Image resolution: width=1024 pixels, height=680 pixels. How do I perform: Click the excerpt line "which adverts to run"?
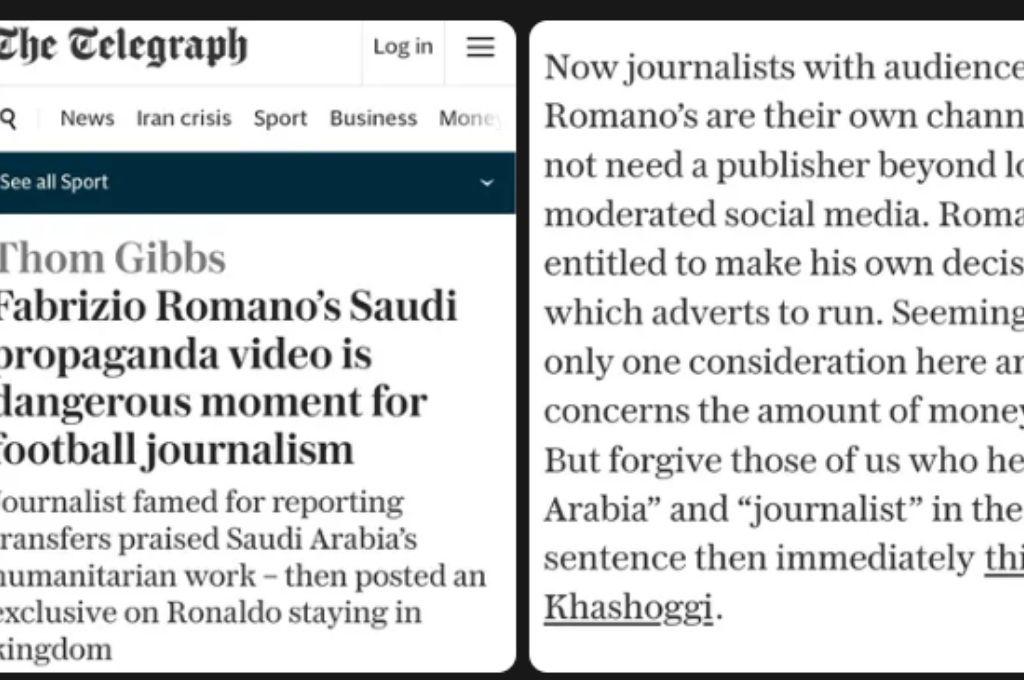click(688, 312)
